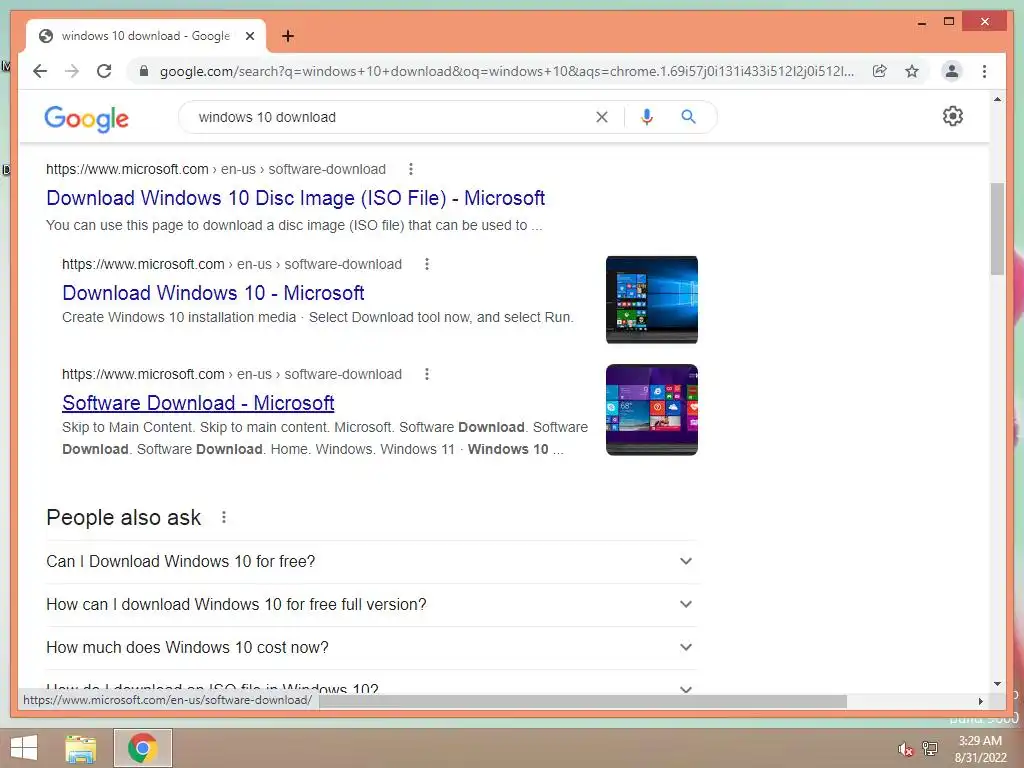This screenshot has height=768, width=1024.
Task: Open the taskbar clock showing 3:29 AM
Action: [x=980, y=749]
